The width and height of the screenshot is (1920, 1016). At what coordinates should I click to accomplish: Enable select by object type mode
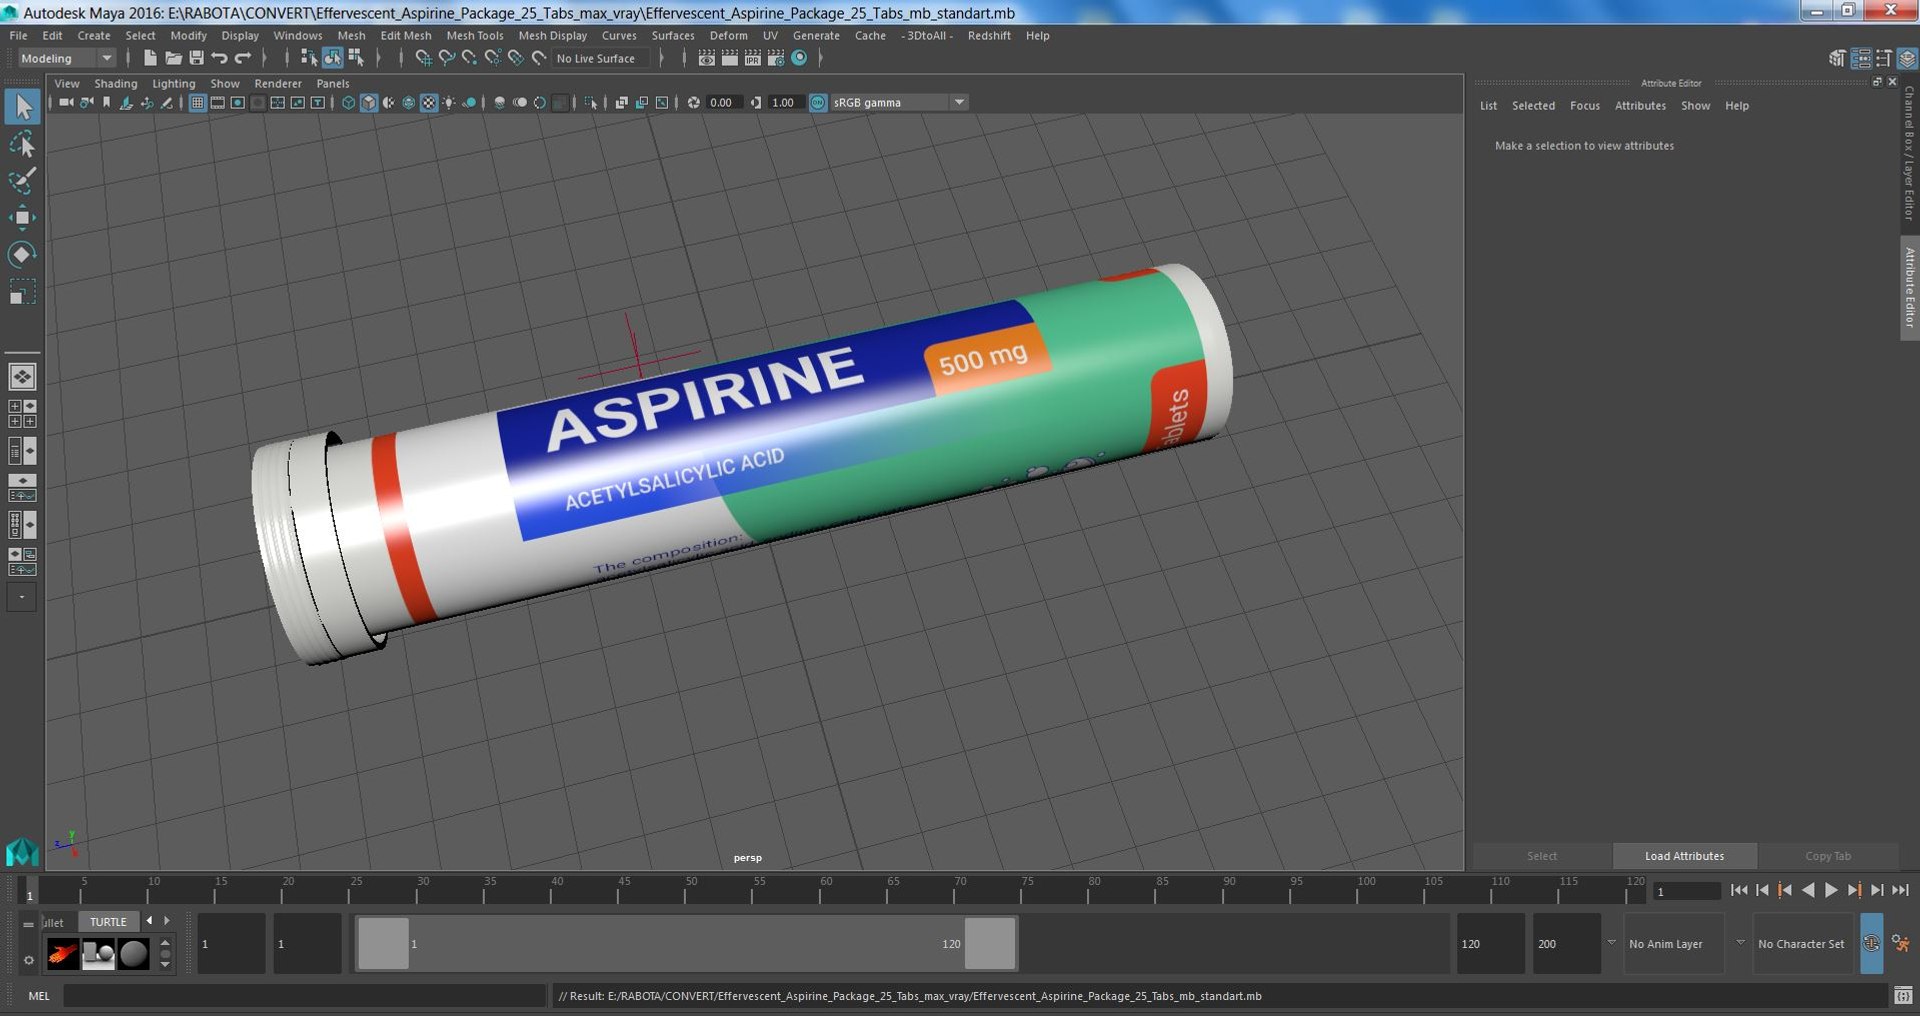pyautogui.click(x=332, y=58)
